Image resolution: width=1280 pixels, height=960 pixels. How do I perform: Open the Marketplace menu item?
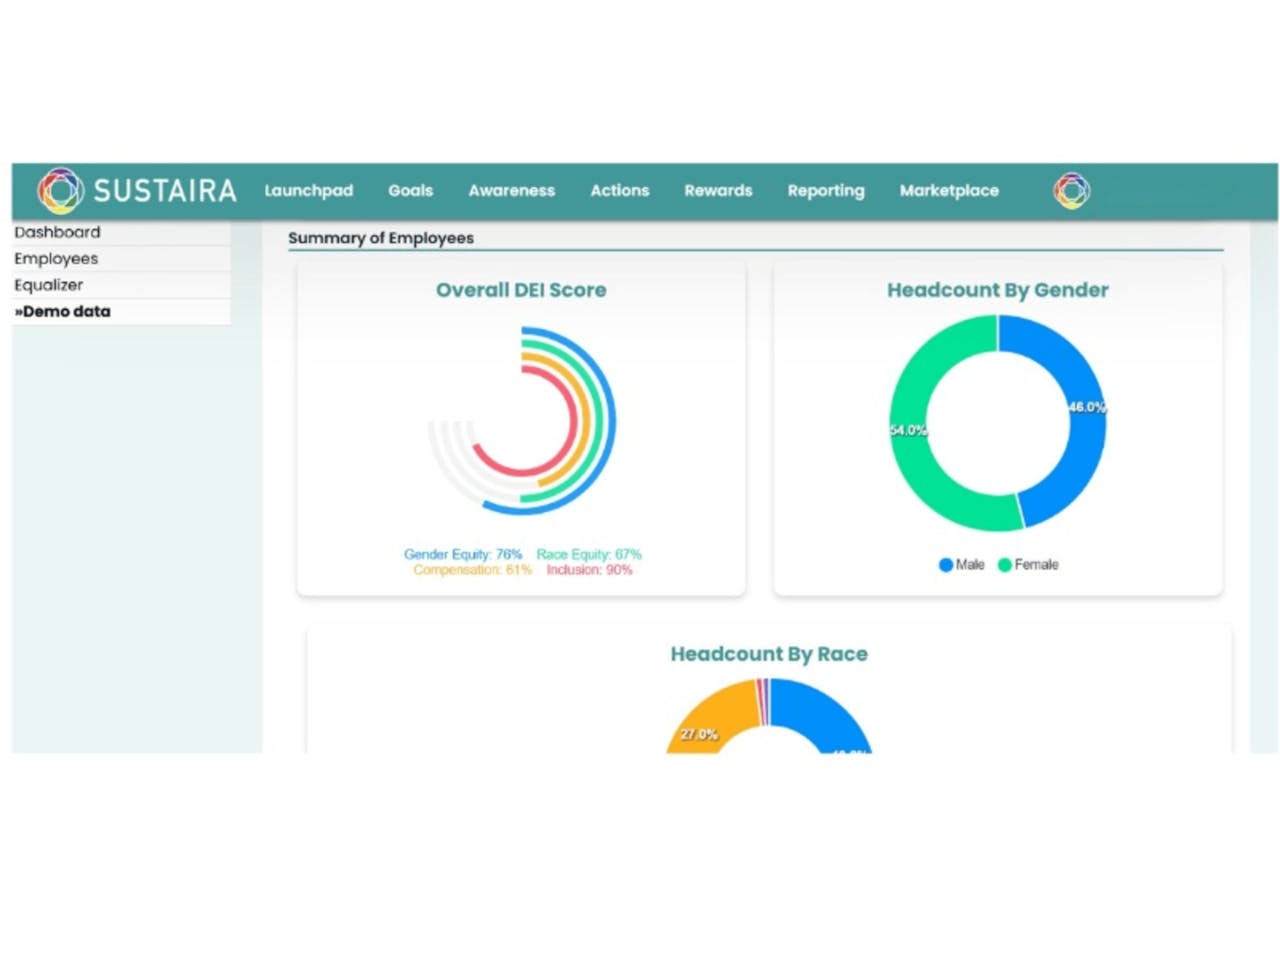[x=949, y=190]
